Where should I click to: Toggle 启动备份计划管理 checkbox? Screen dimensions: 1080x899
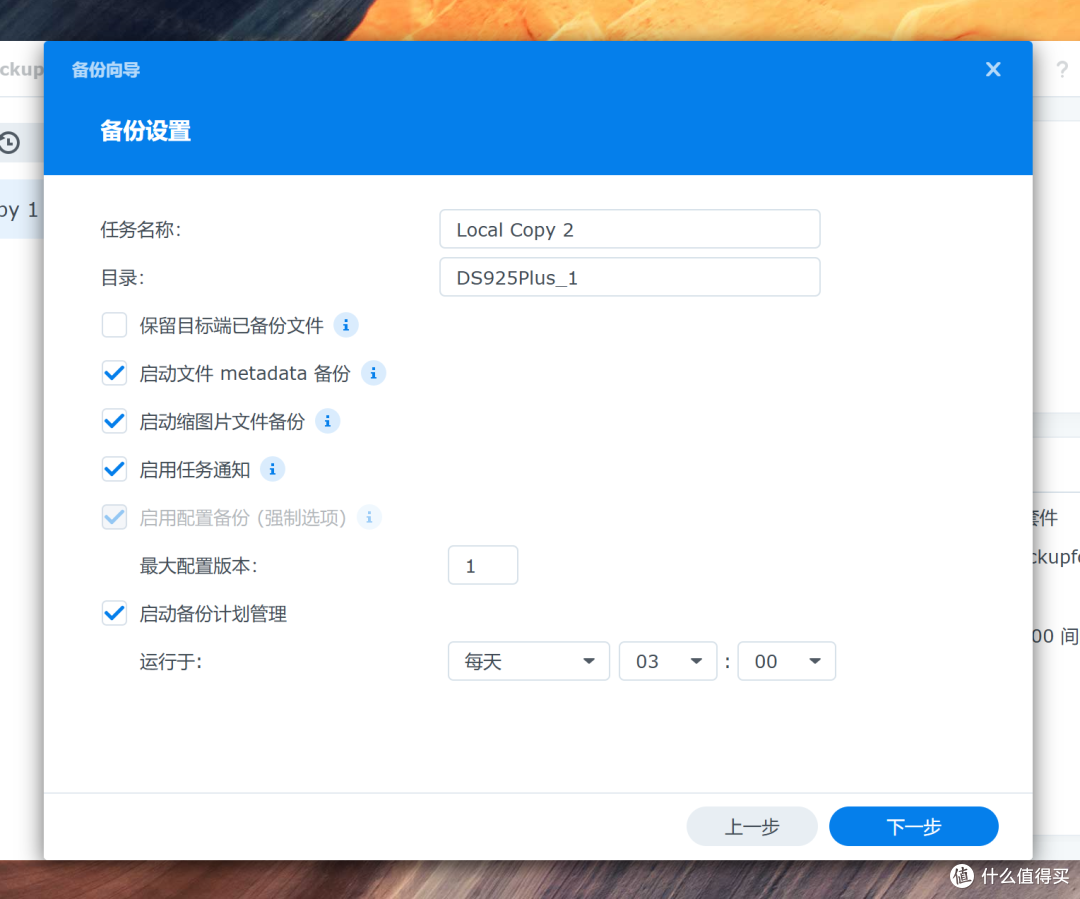pyautogui.click(x=114, y=613)
